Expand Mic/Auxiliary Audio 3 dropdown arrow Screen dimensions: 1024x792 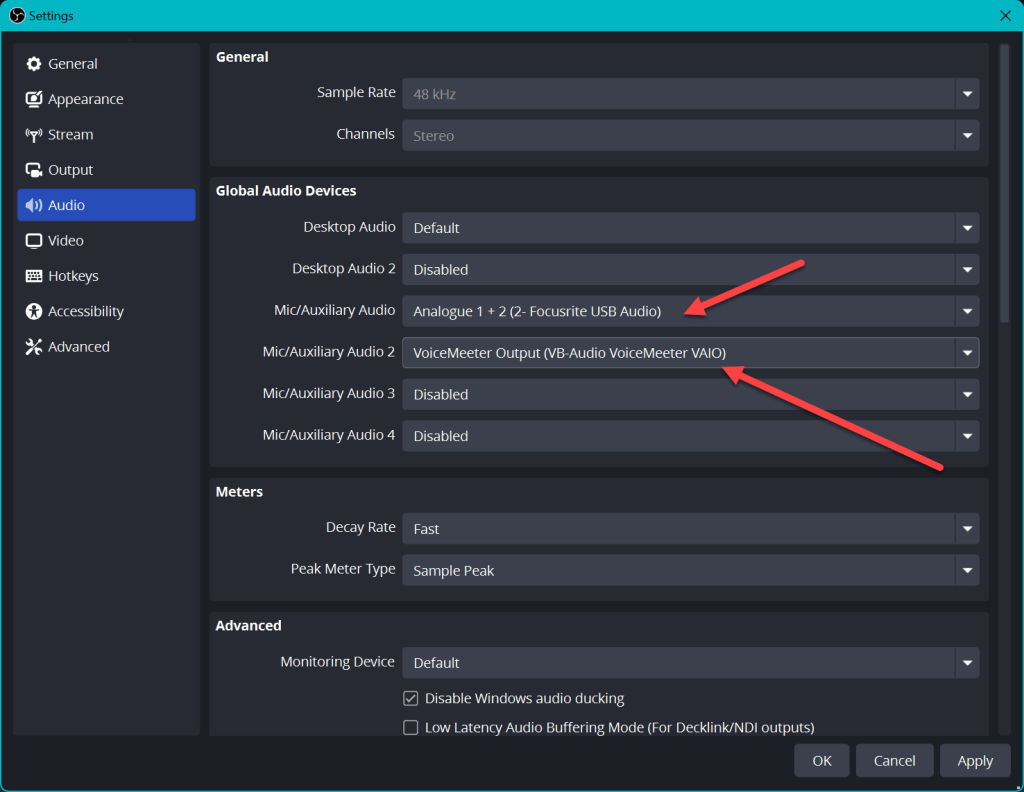[967, 394]
